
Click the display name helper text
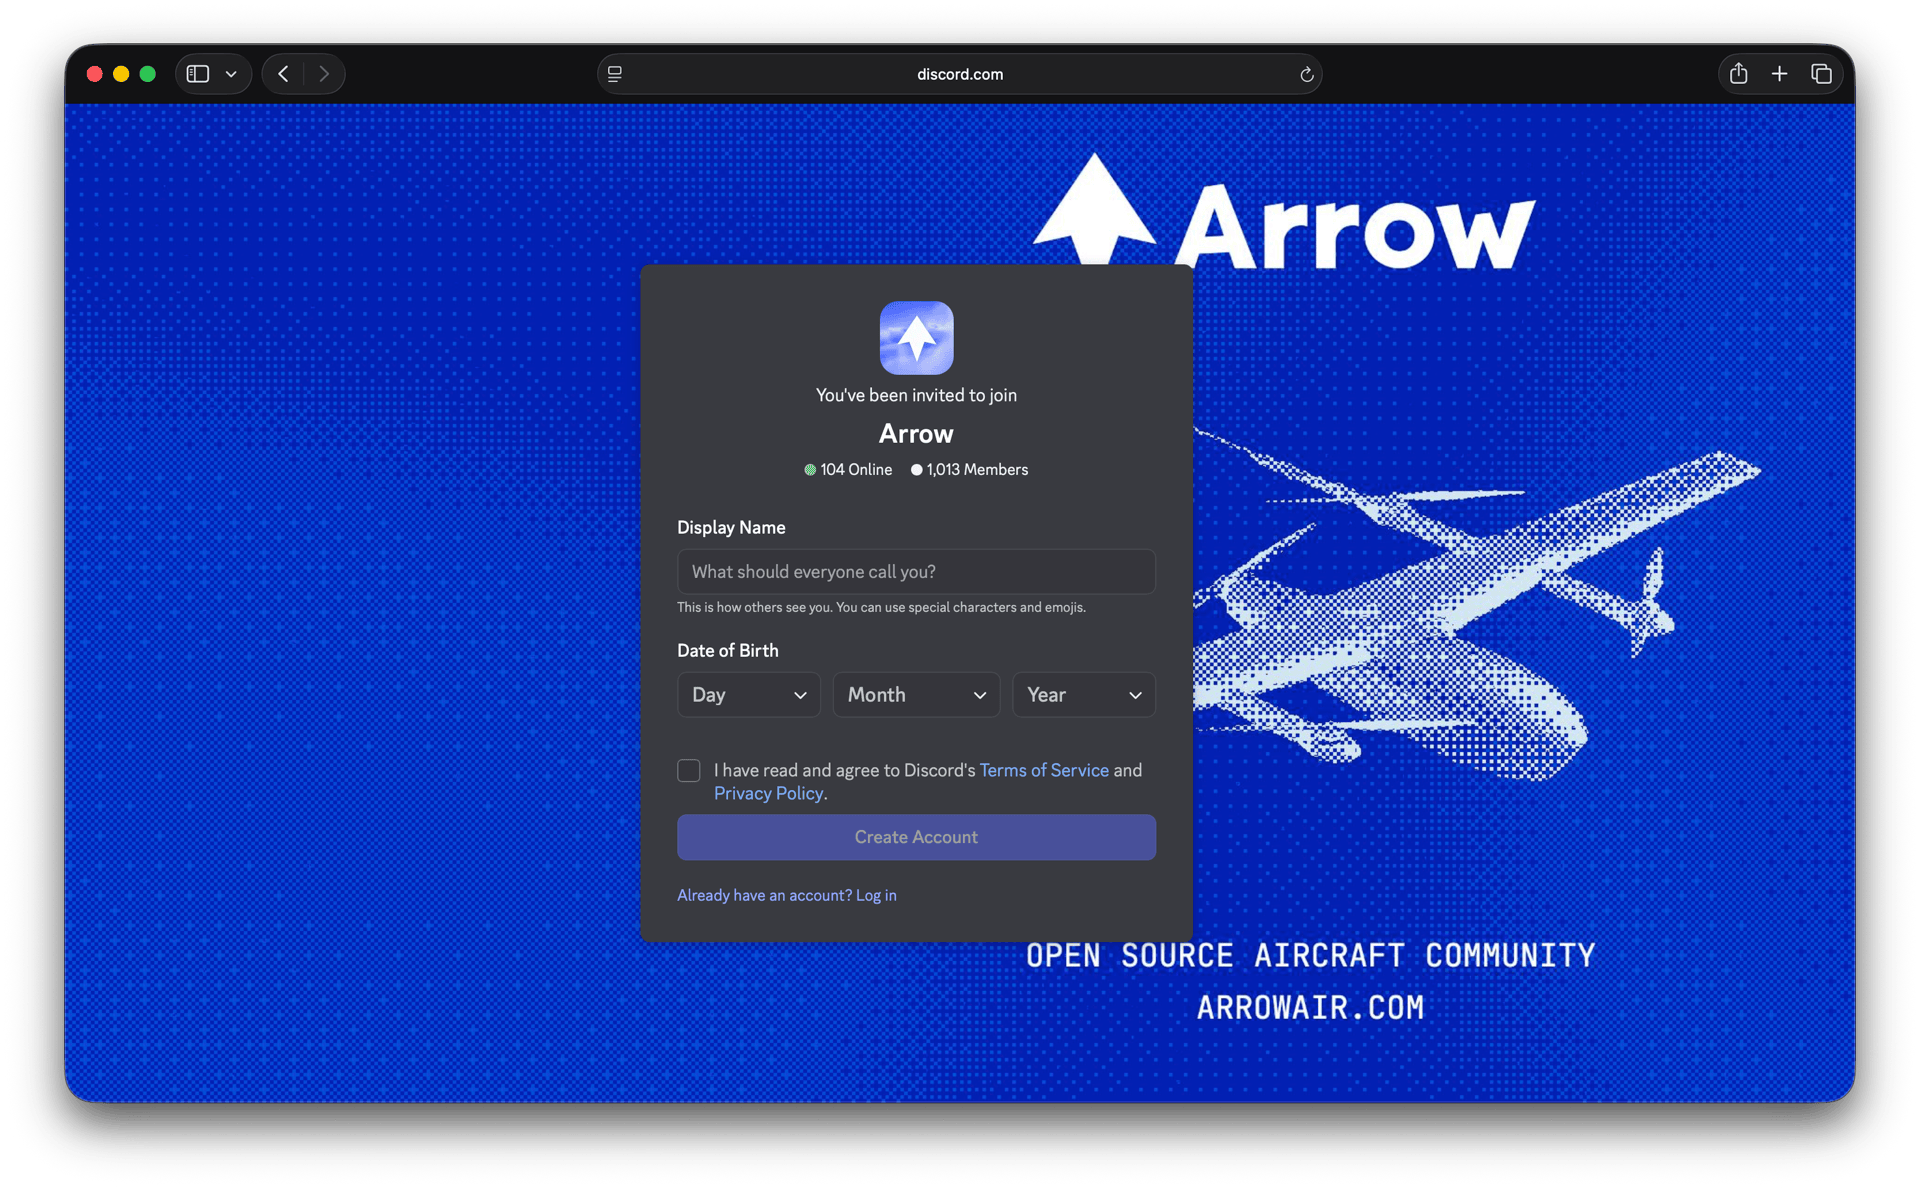pyautogui.click(x=881, y=607)
